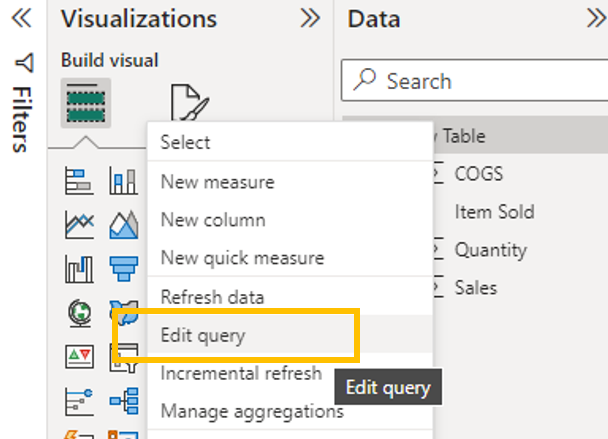Collapse the Data pane
This screenshot has width=608, height=439.
(596, 17)
